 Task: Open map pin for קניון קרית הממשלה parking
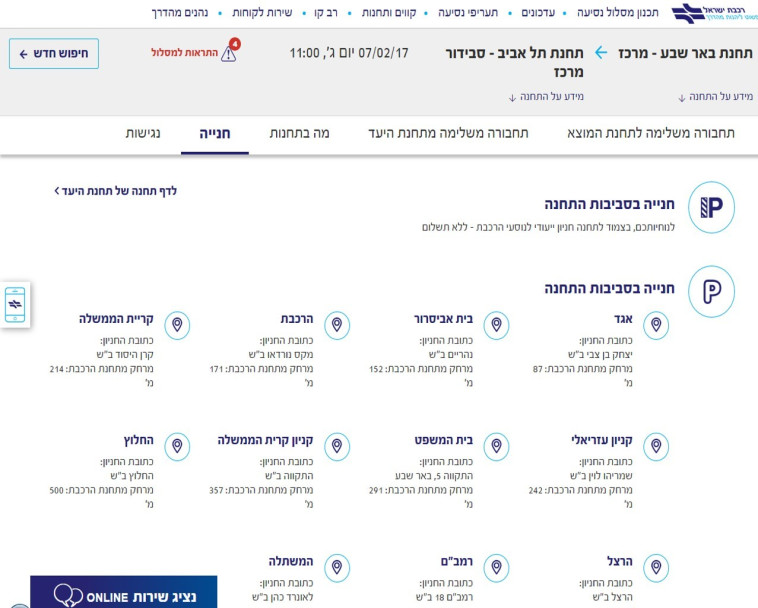pyautogui.click(x=337, y=446)
